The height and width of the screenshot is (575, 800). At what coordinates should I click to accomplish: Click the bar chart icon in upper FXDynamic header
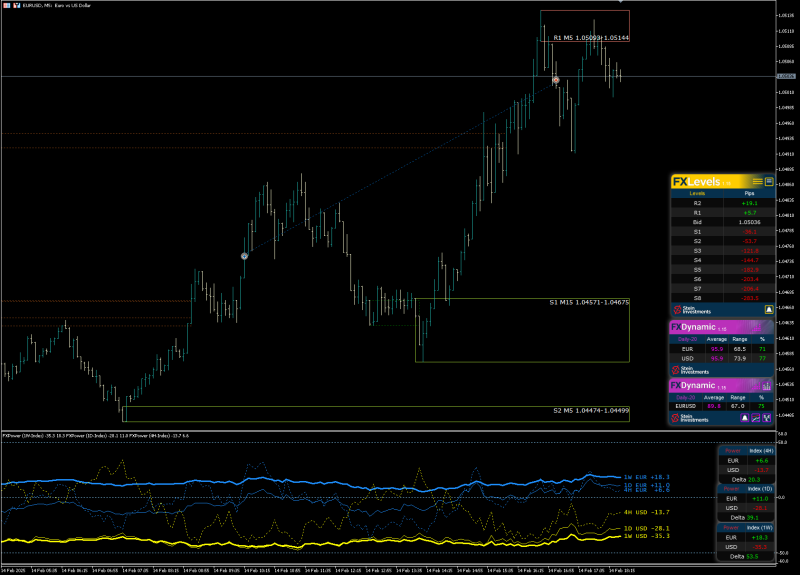coord(757,327)
